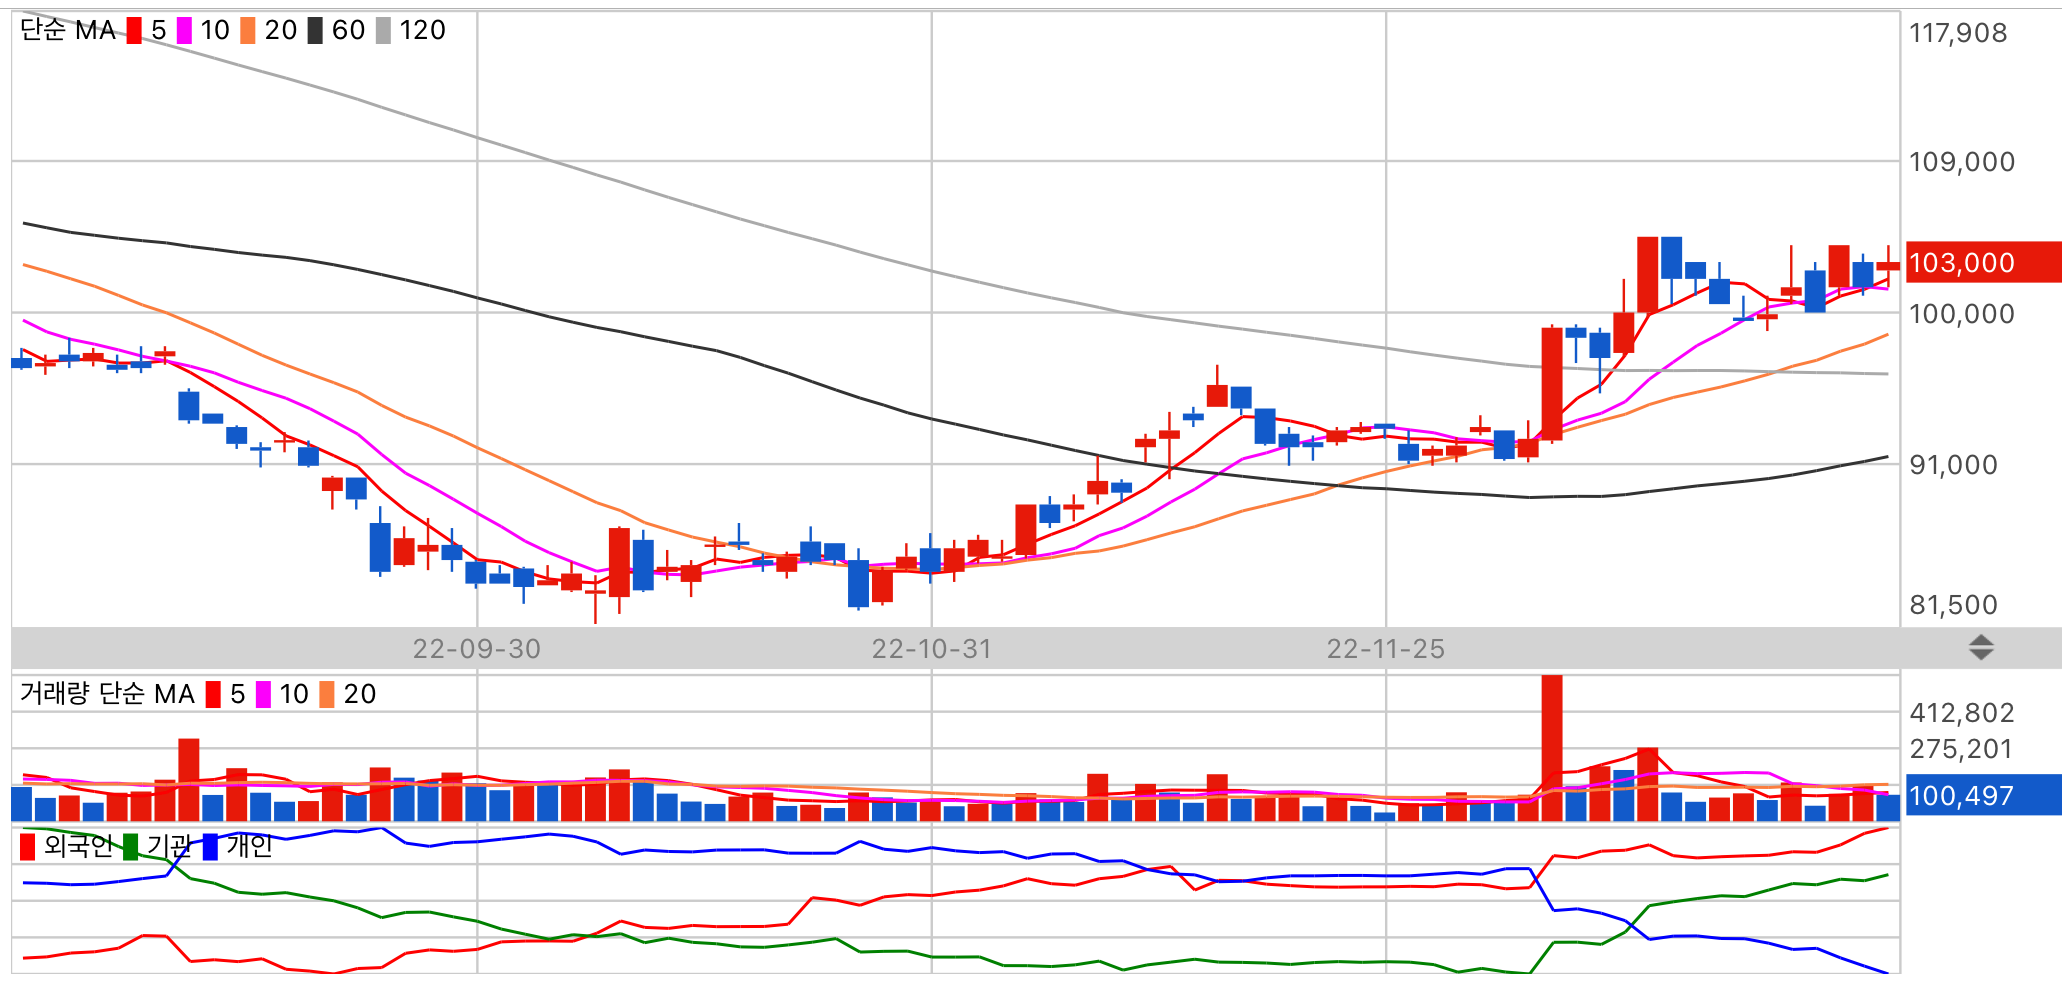This screenshot has width=2062, height=993.
Task: Click the 22-09-30 date label
Action: tap(477, 649)
